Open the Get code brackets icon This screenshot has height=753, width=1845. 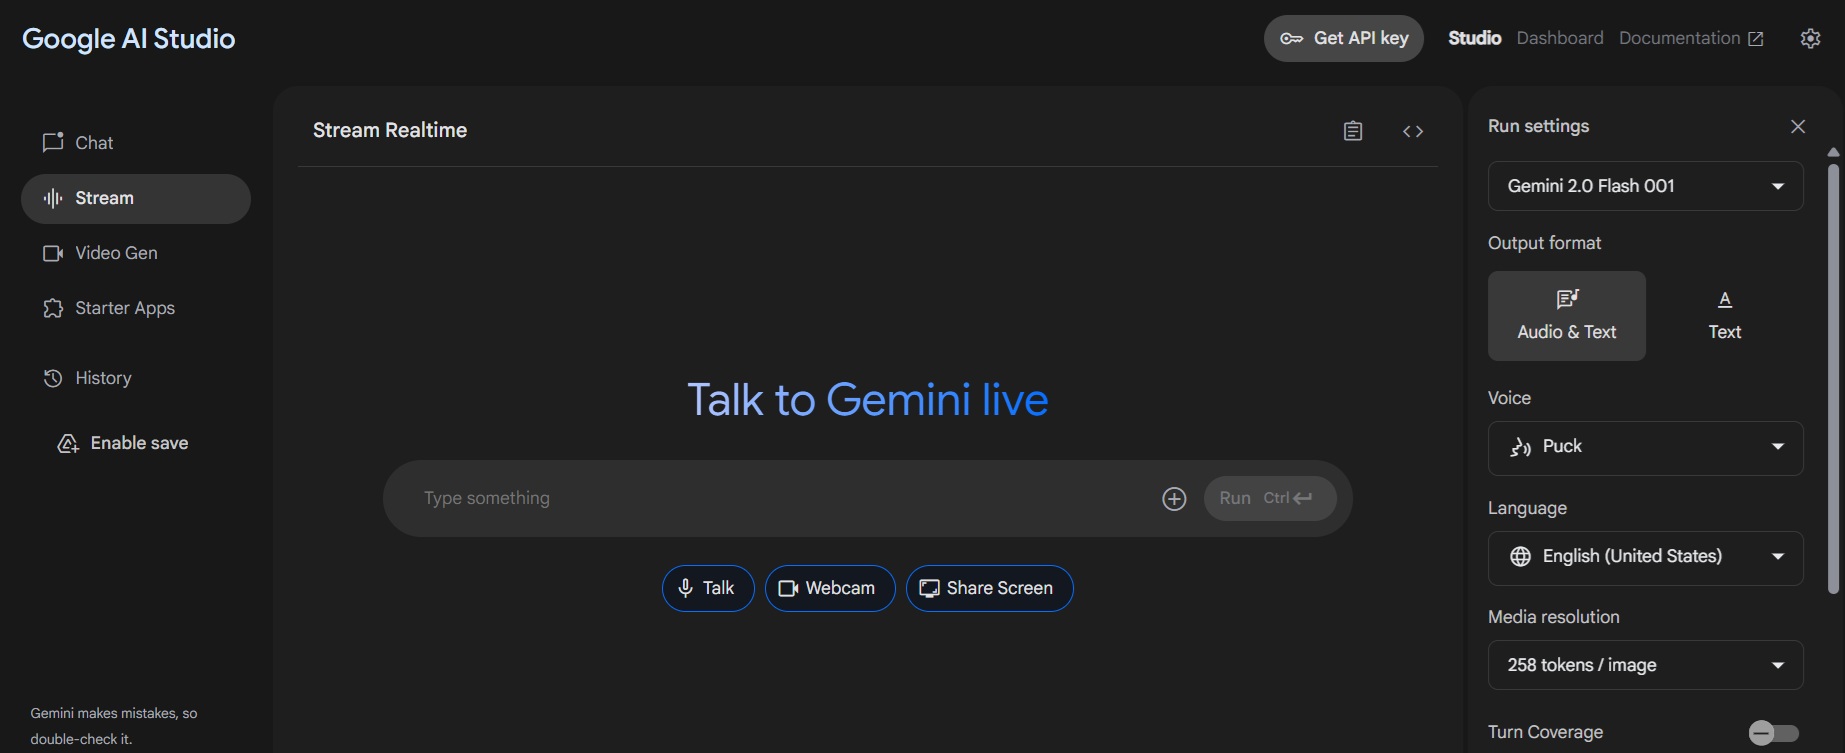[x=1413, y=131]
